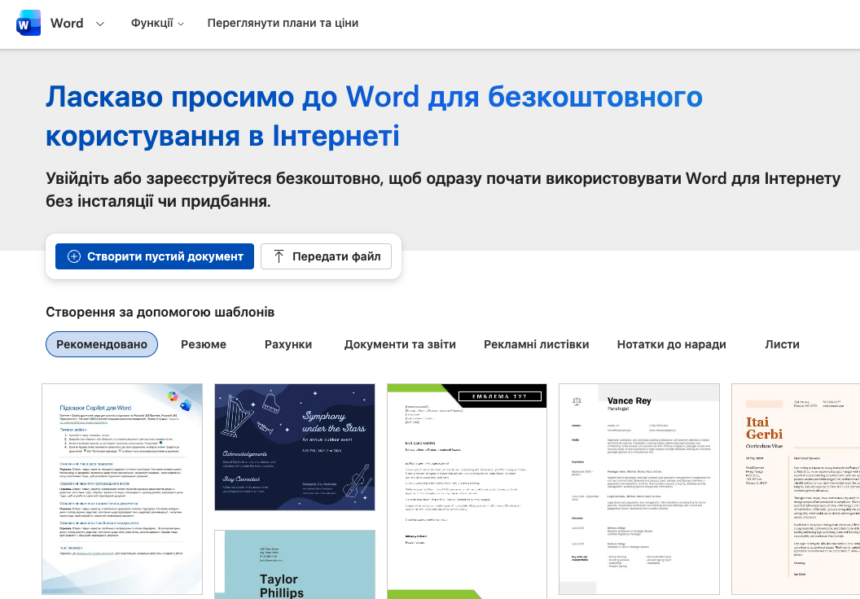860x599 pixels.
Task: Click the Word logo icon
Action: point(29,24)
